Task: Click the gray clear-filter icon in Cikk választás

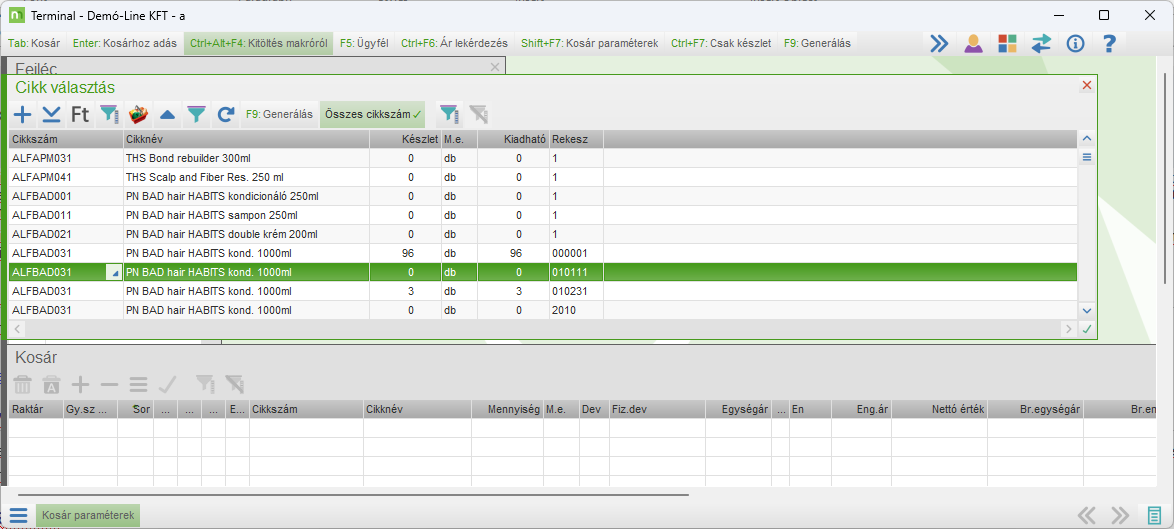Action: click(478, 114)
